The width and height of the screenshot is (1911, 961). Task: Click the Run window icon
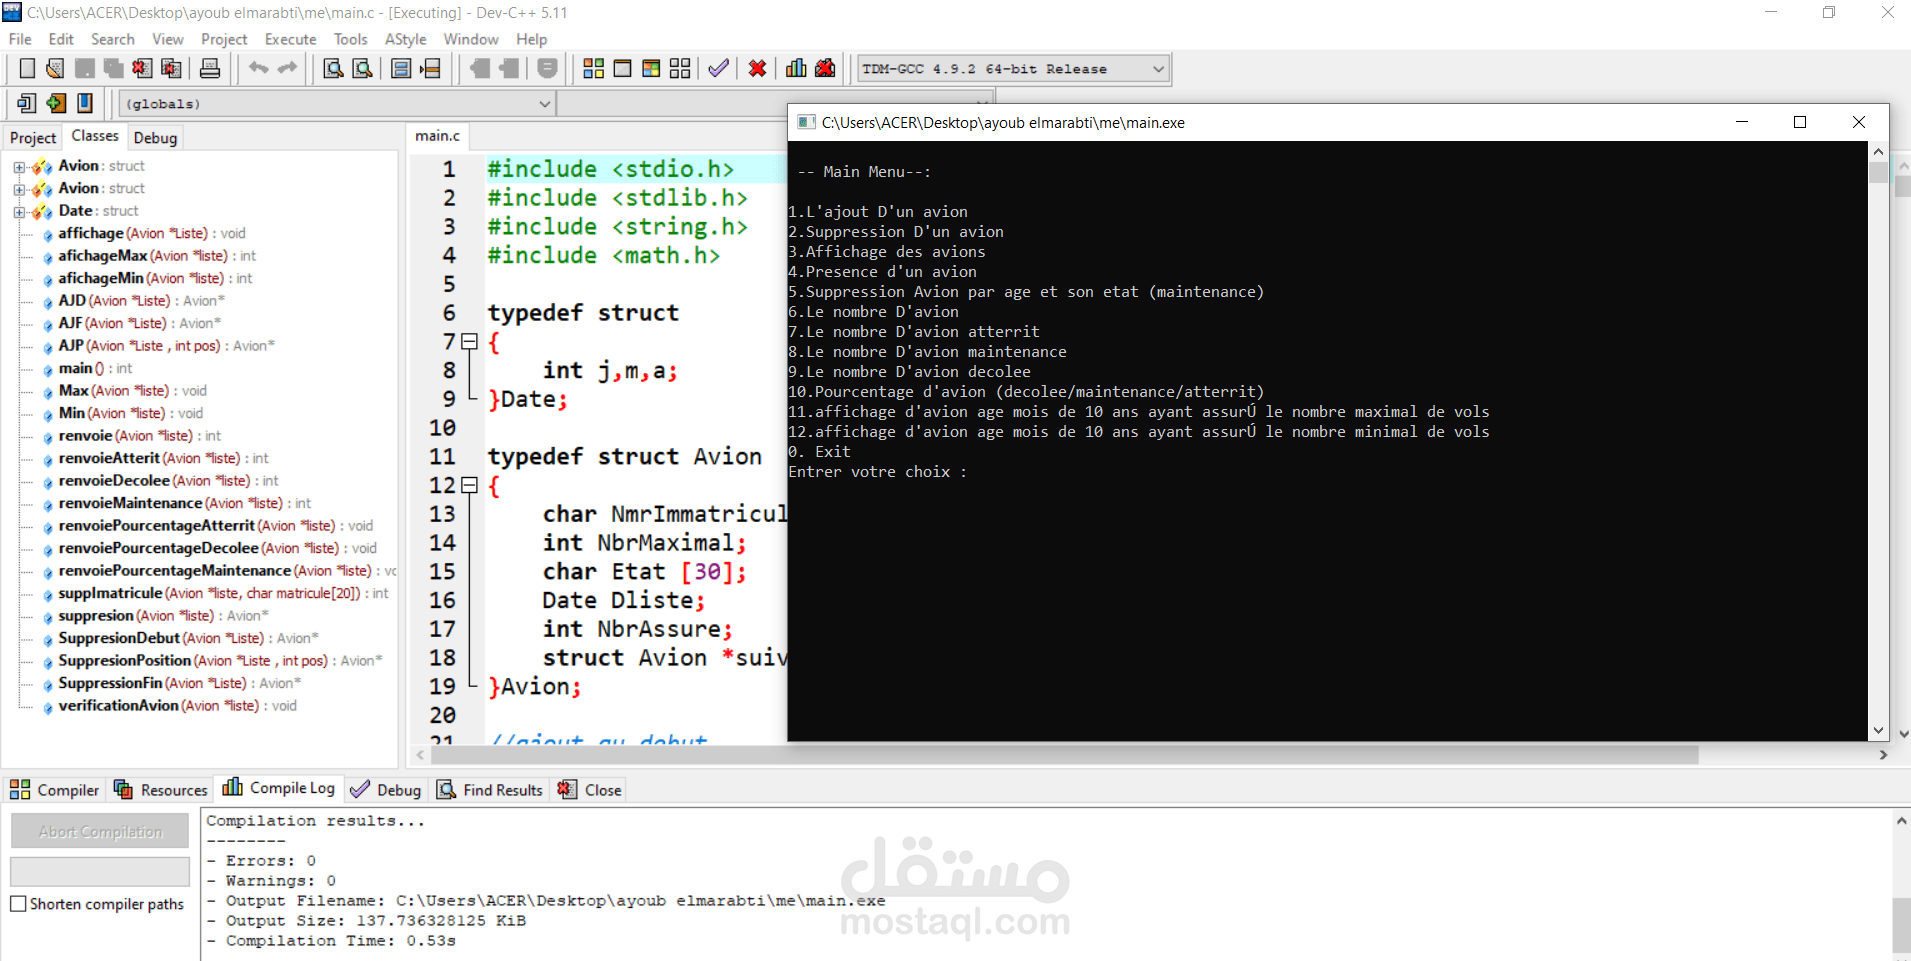(622, 68)
